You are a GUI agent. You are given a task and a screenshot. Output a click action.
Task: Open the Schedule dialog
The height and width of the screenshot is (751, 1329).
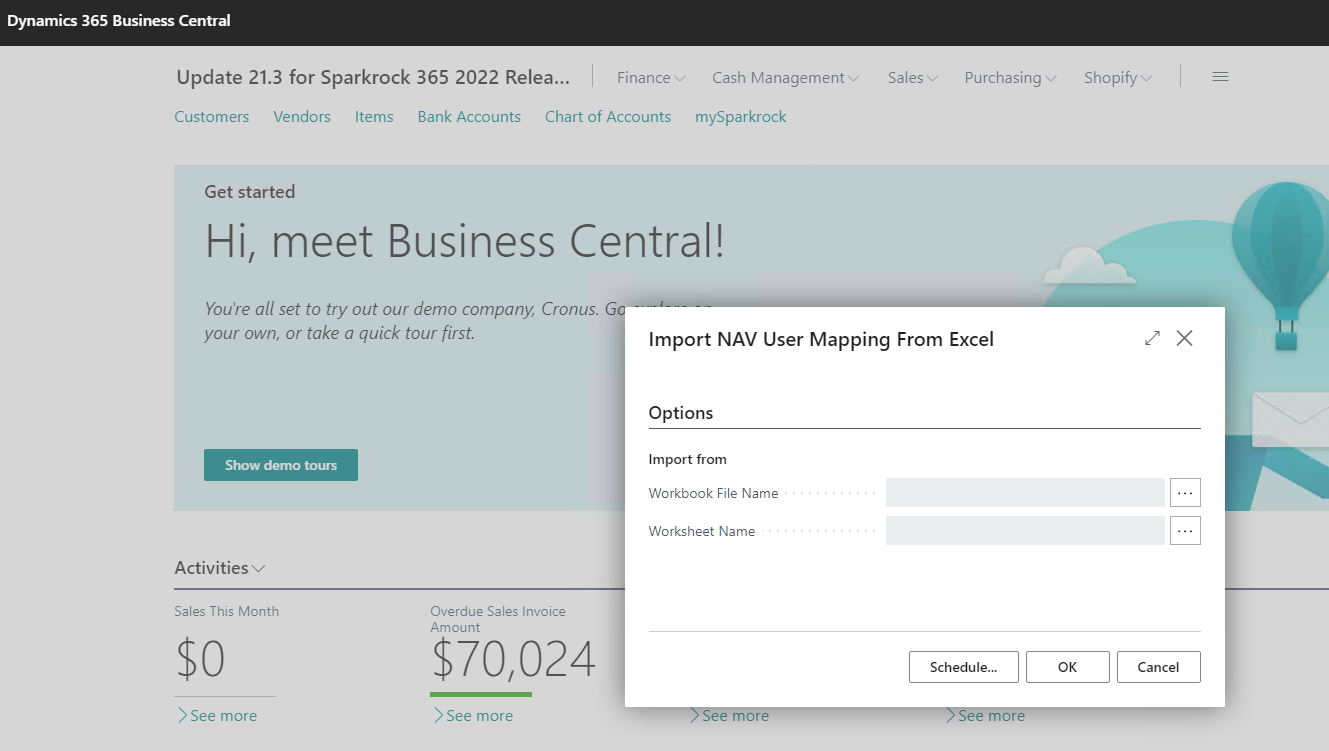point(963,667)
